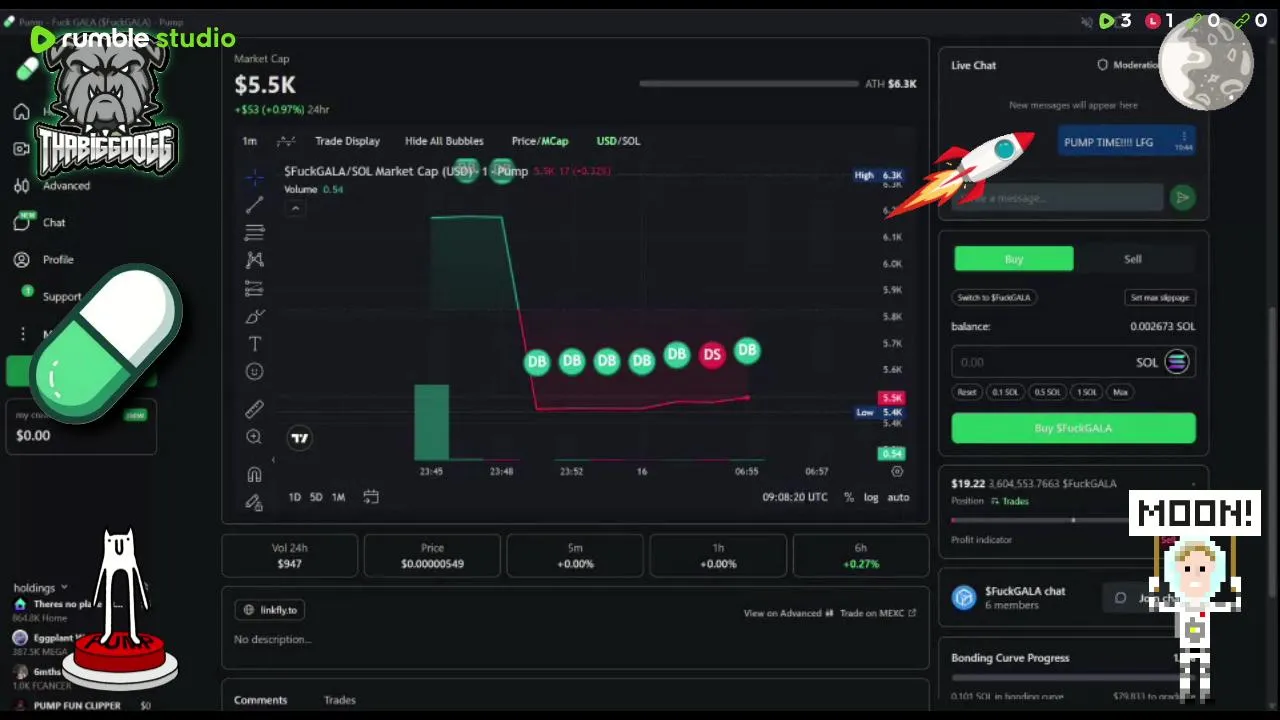Collapse the chart legend chevron
The width and height of the screenshot is (1280, 720).
click(x=295, y=208)
